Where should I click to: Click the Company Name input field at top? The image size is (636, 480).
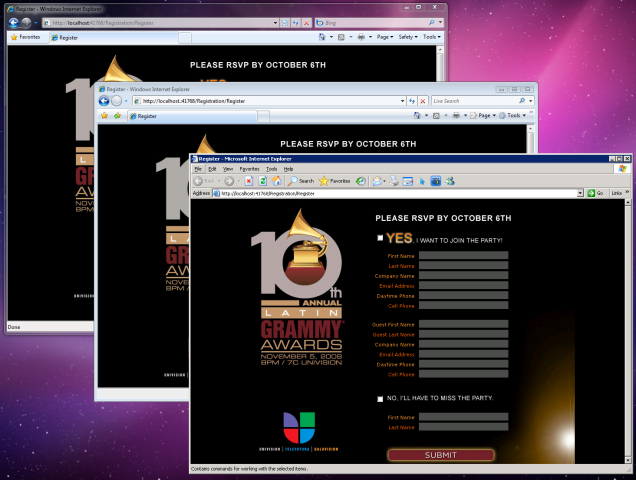[x=463, y=276]
